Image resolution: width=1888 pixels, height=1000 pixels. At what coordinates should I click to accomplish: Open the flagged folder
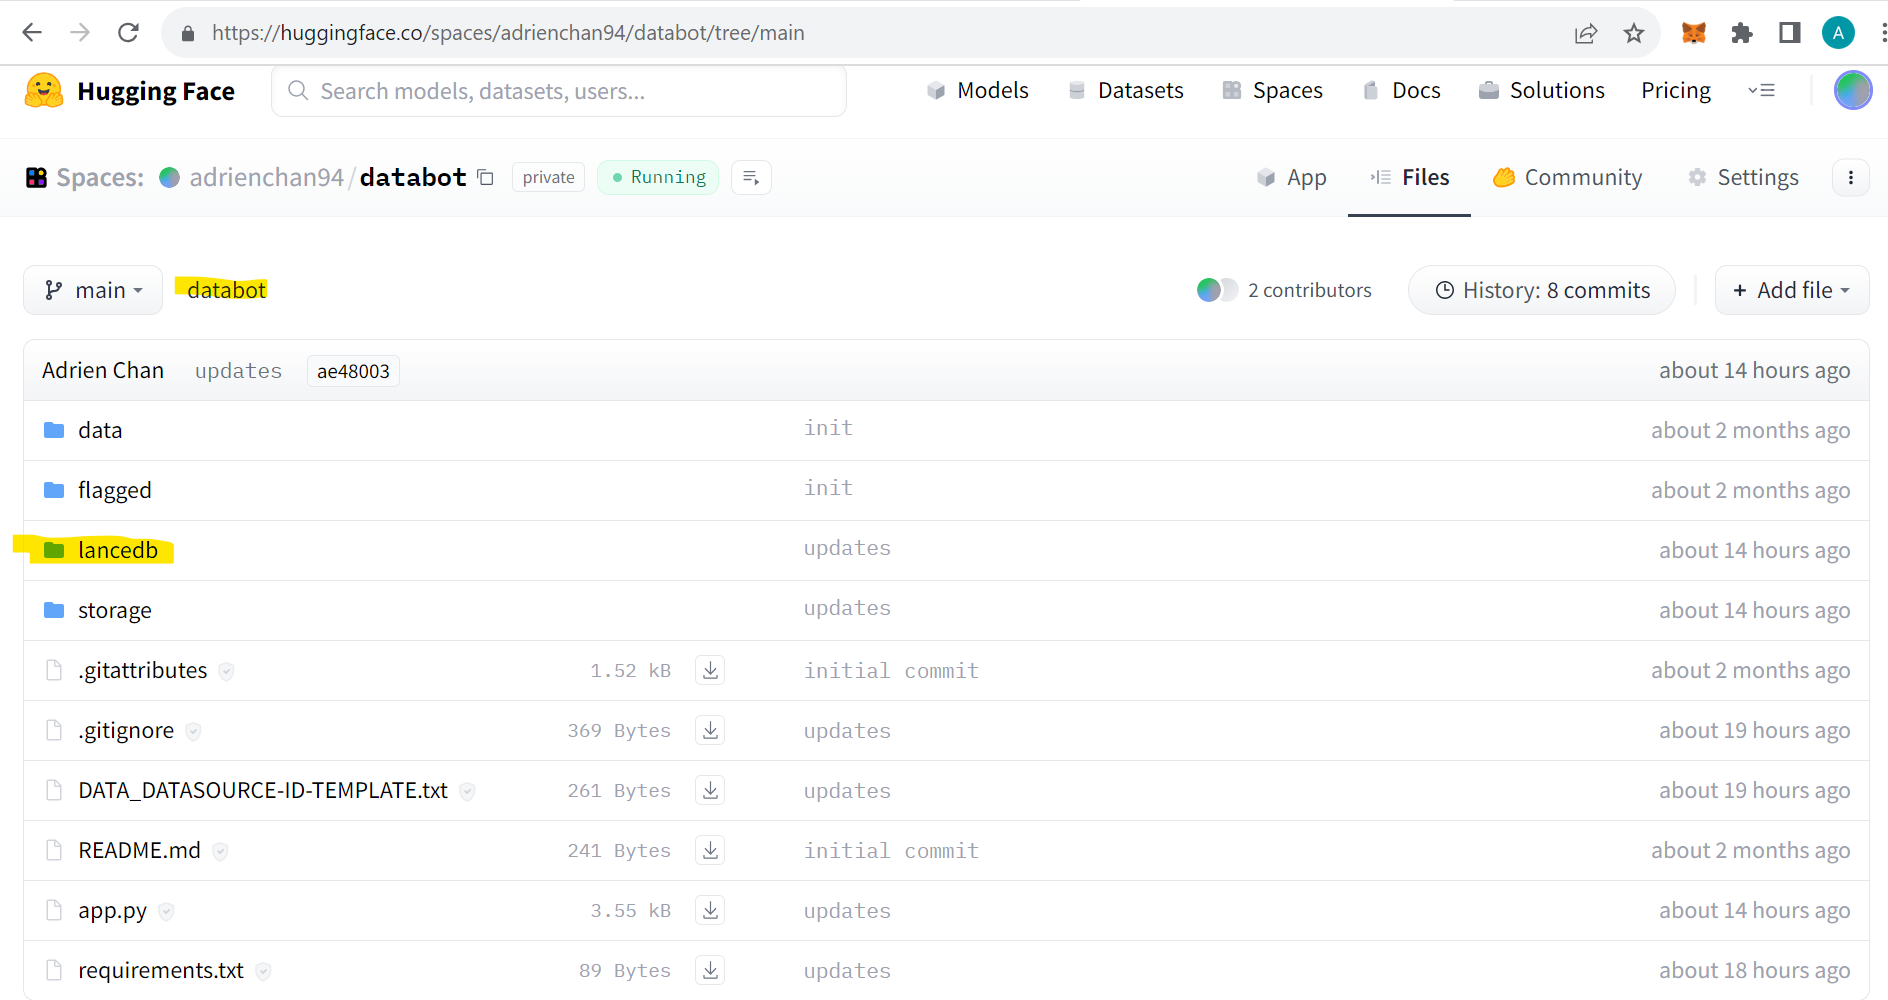pos(115,490)
